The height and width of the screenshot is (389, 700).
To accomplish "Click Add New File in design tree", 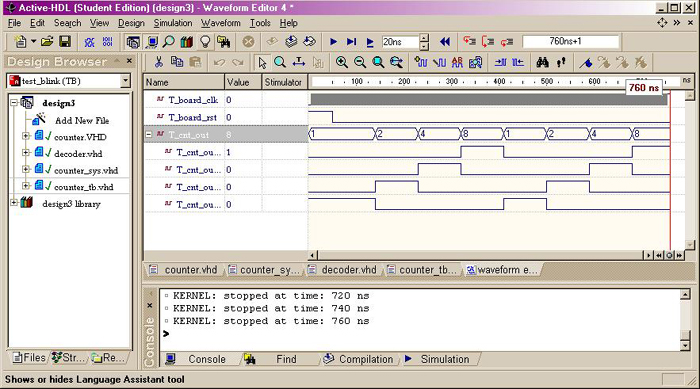I will click(82, 121).
